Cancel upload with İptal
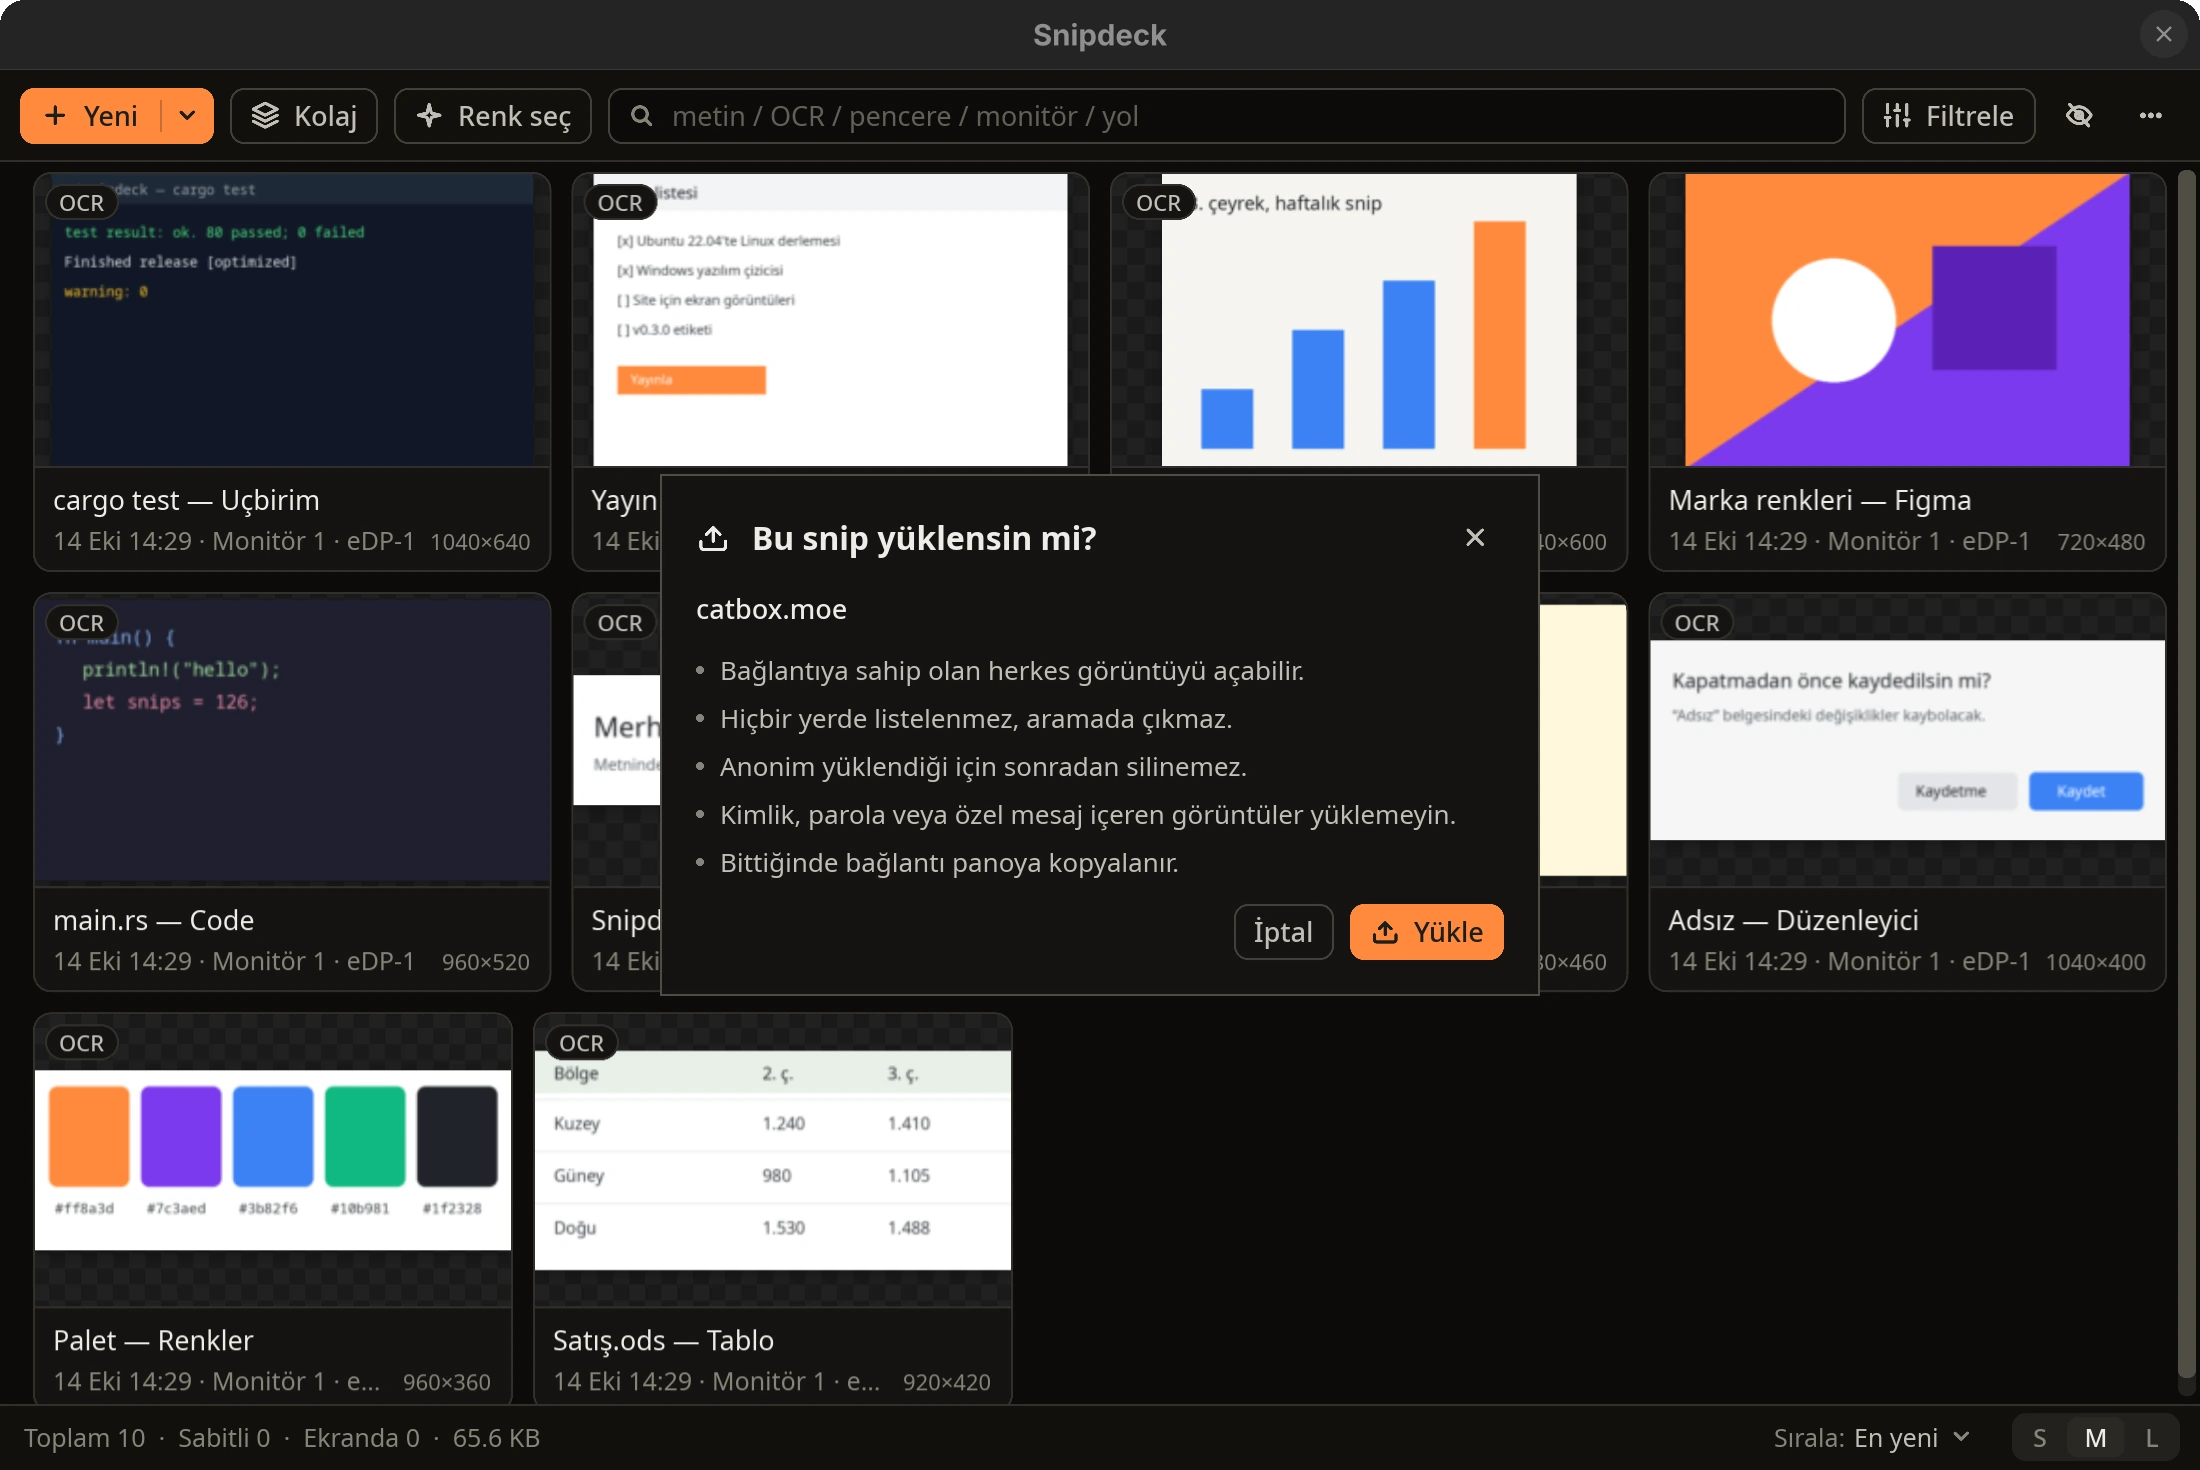The image size is (2200, 1470). tap(1283, 932)
